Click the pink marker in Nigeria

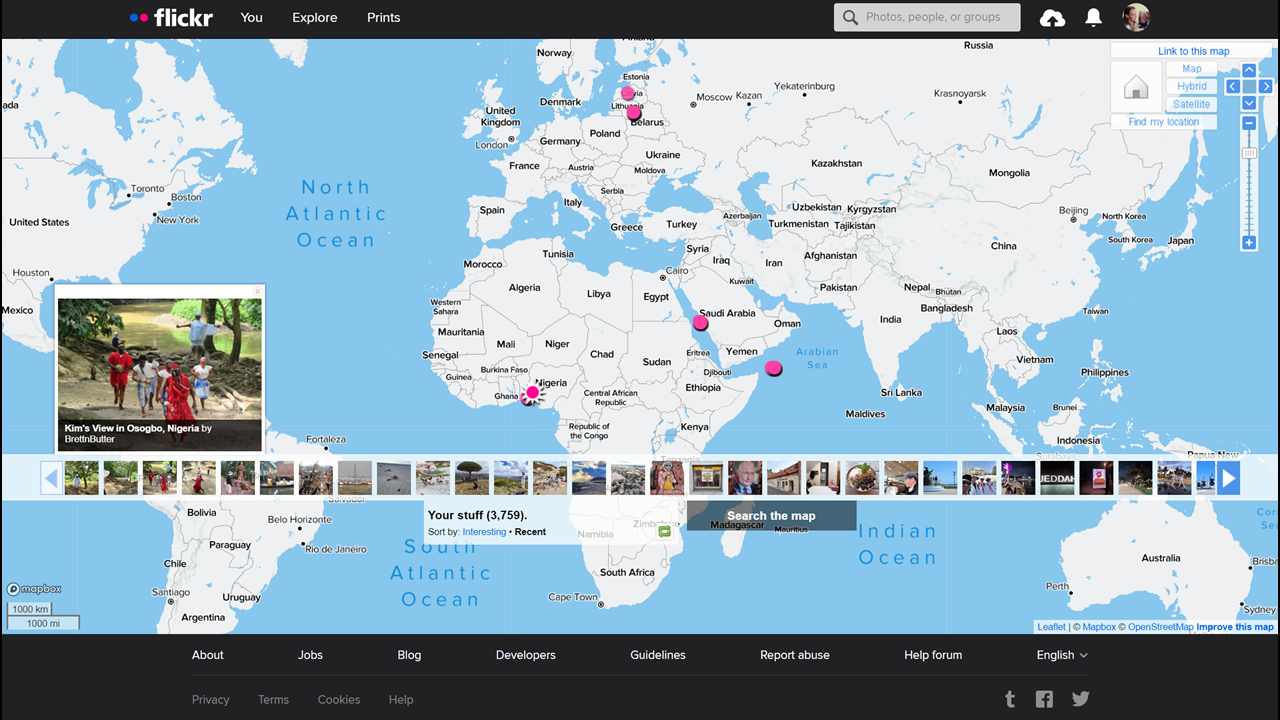533,392
